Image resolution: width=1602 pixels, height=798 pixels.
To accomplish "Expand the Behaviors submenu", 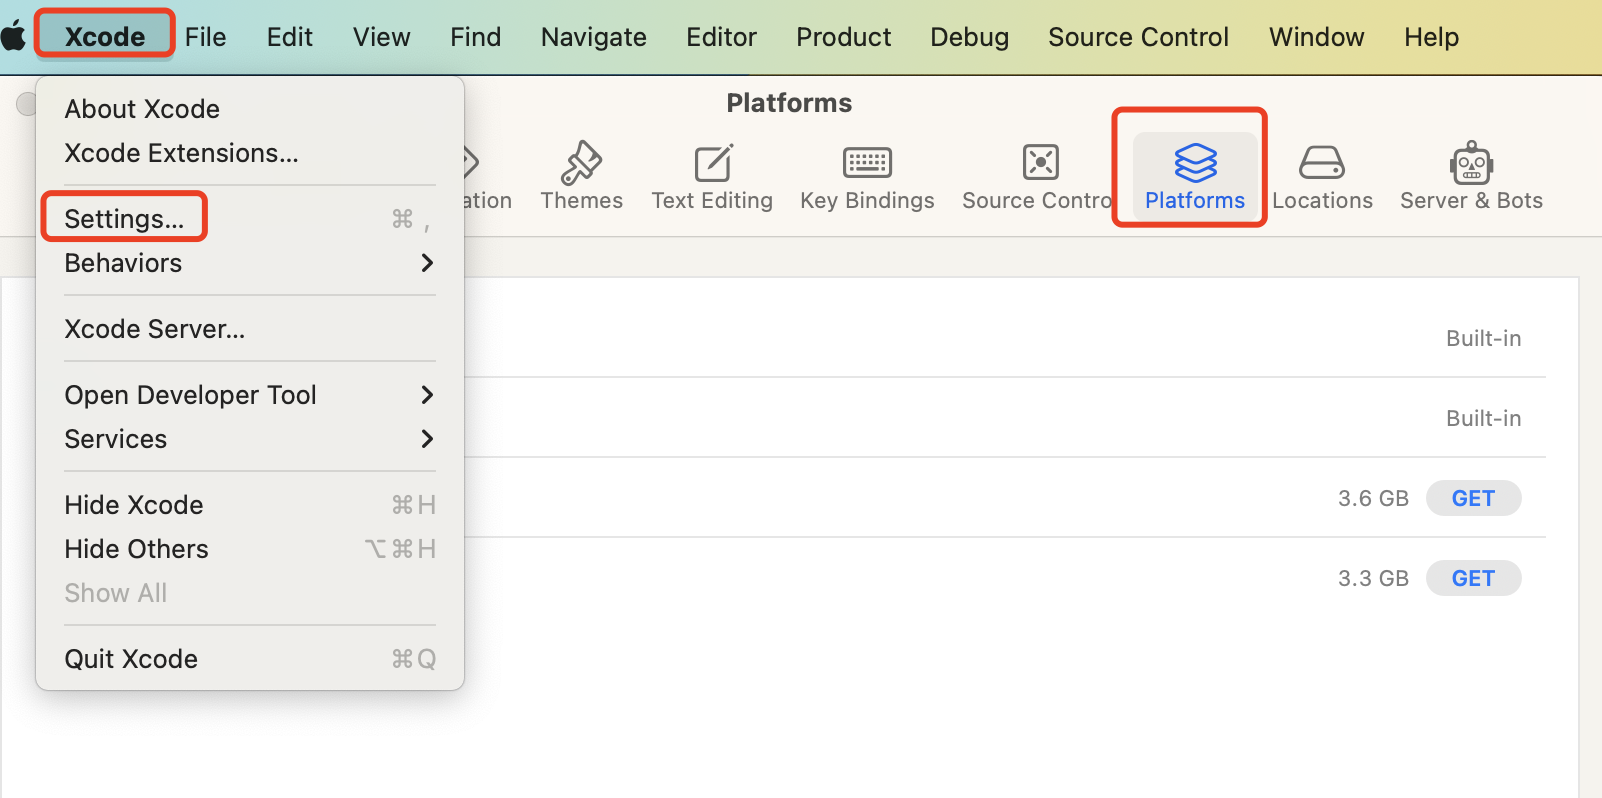I will pos(249,263).
